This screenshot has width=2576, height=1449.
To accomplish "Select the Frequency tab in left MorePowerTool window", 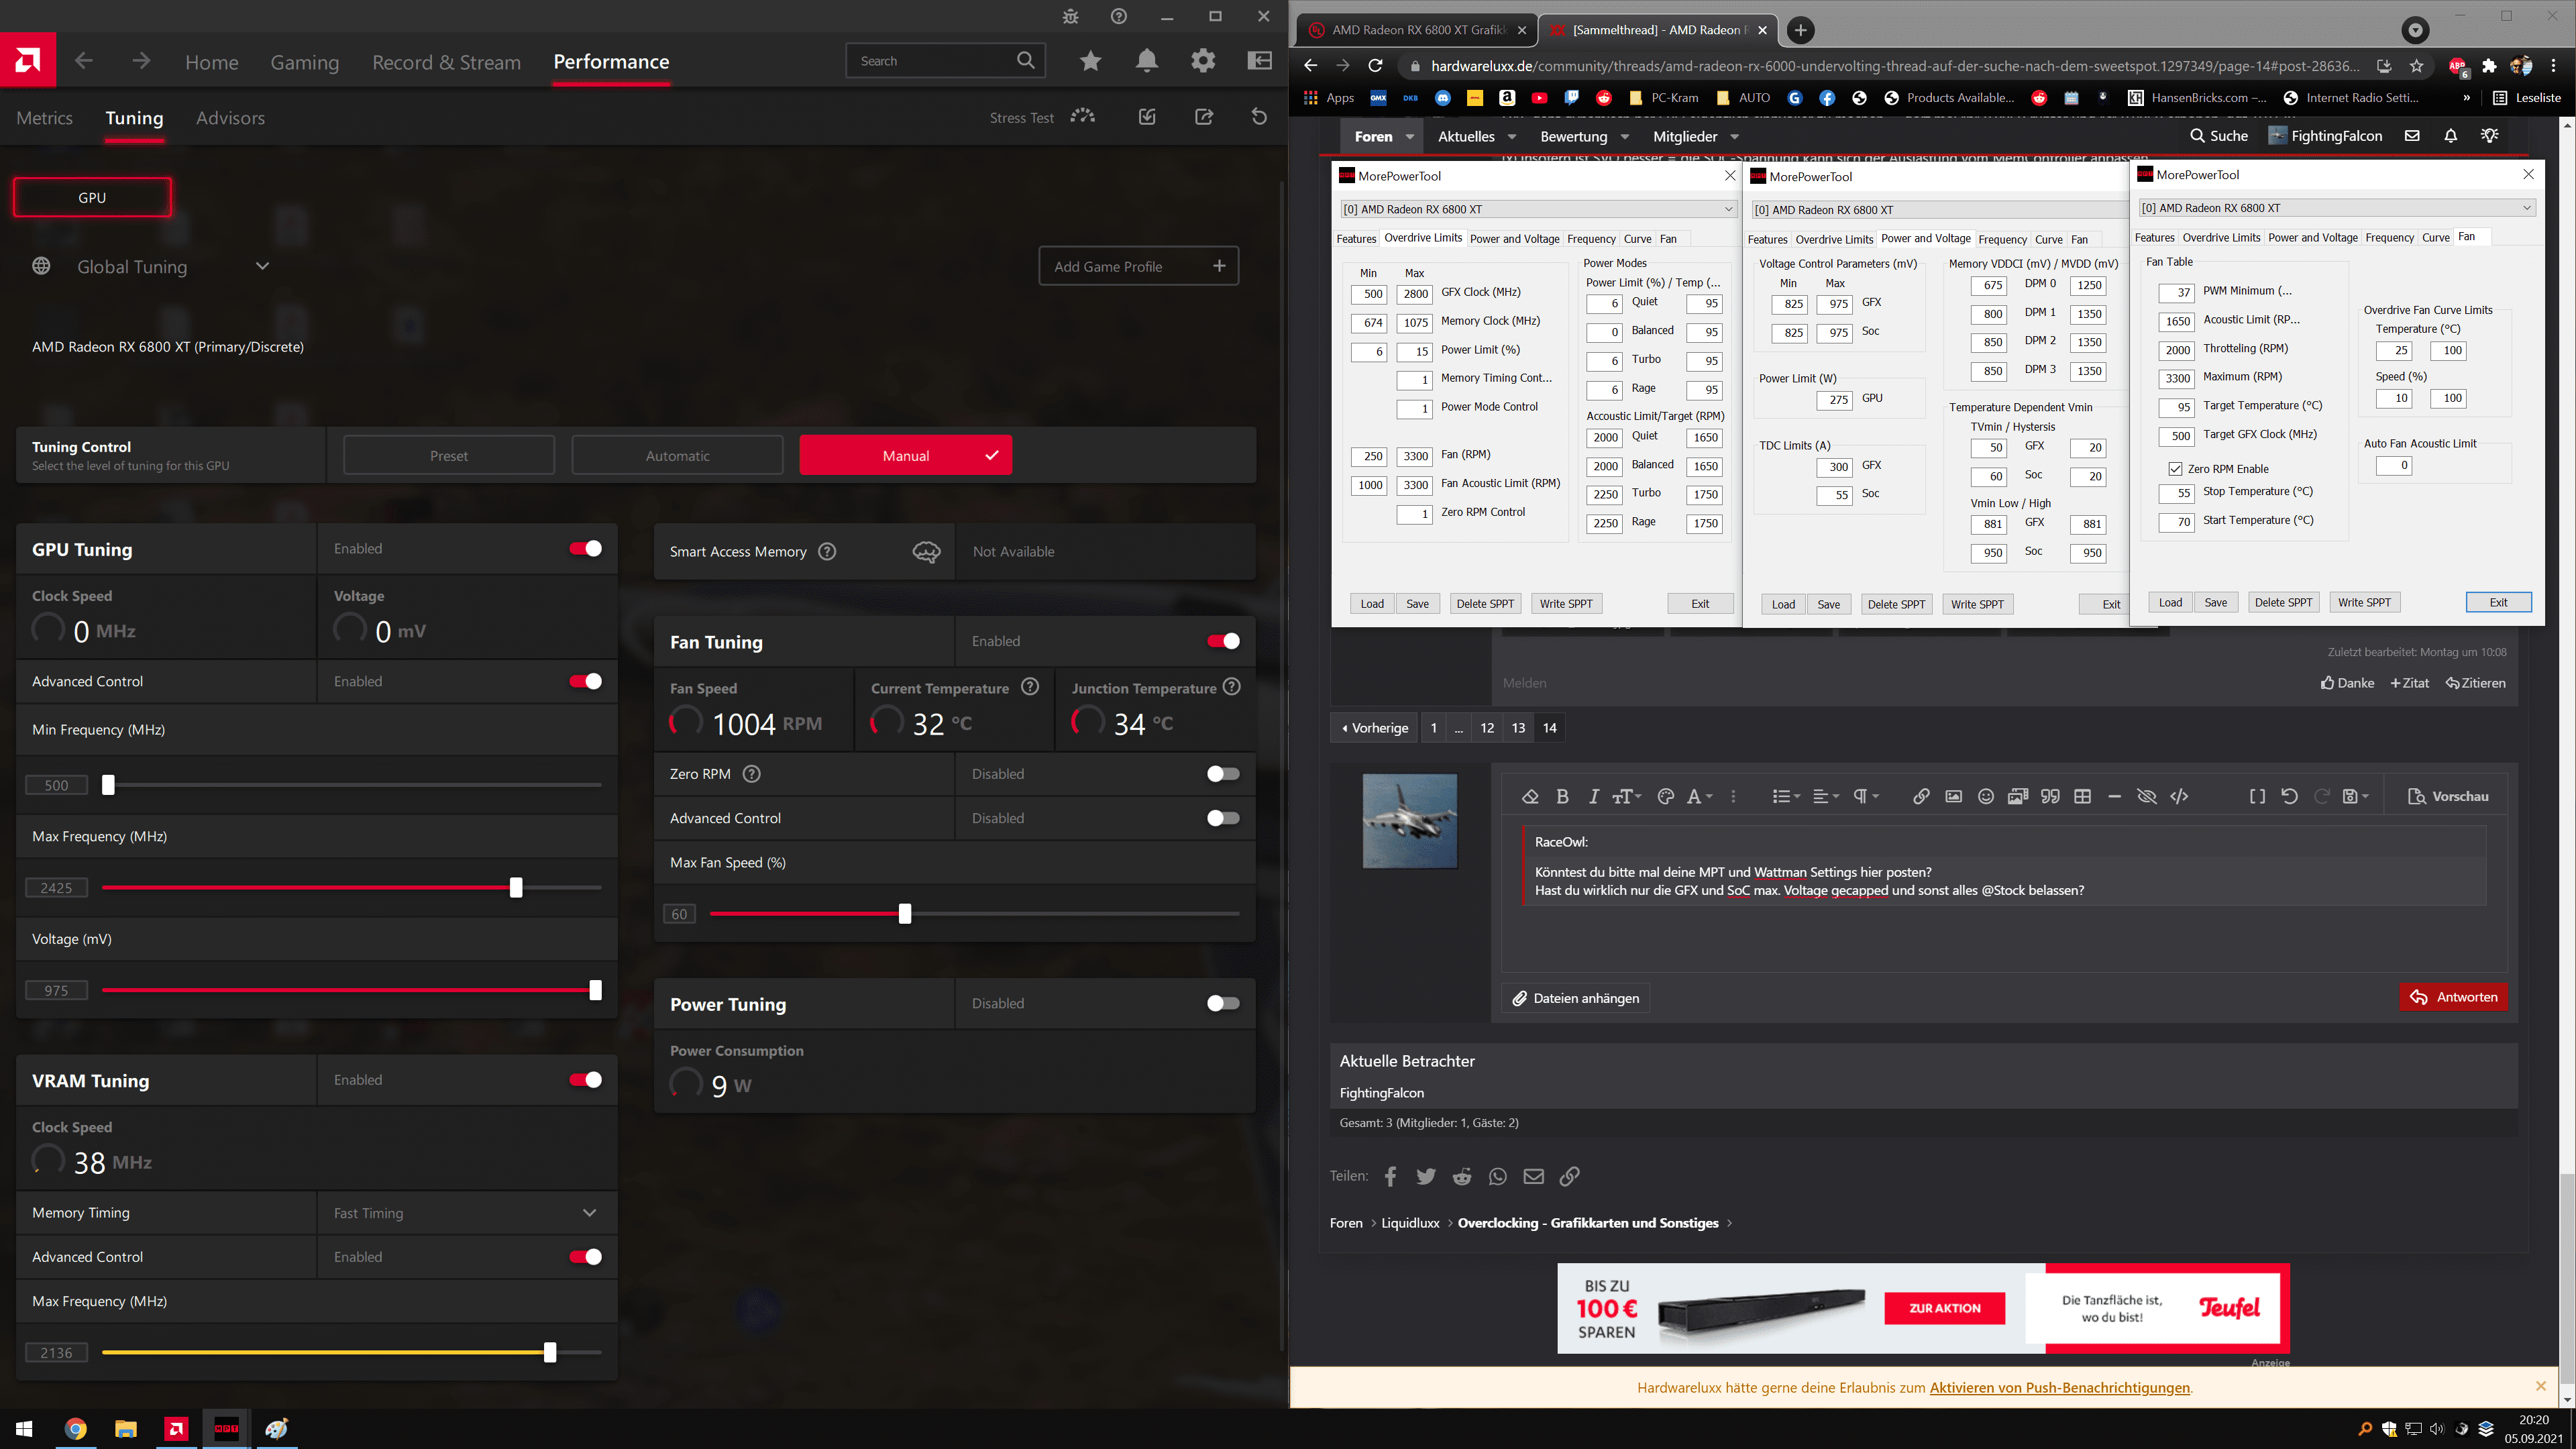I will (1591, 239).
